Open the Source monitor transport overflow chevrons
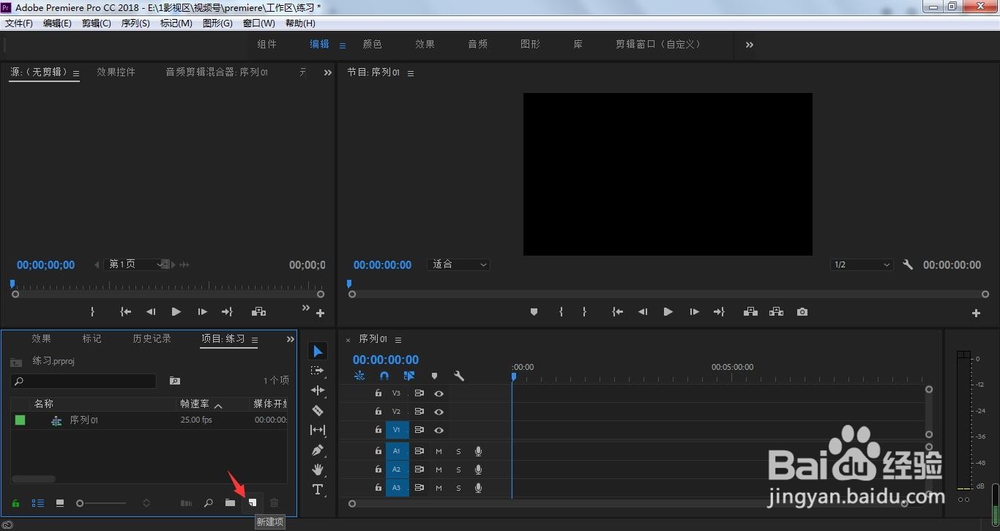 (306, 308)
